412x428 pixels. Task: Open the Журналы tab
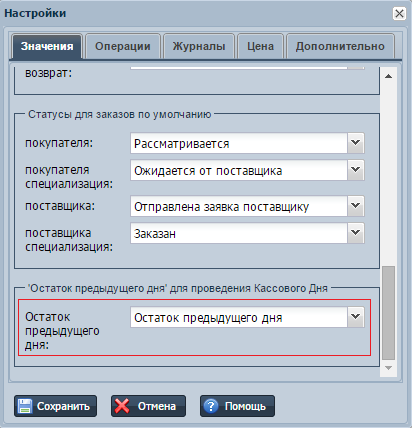pos(199,46)
